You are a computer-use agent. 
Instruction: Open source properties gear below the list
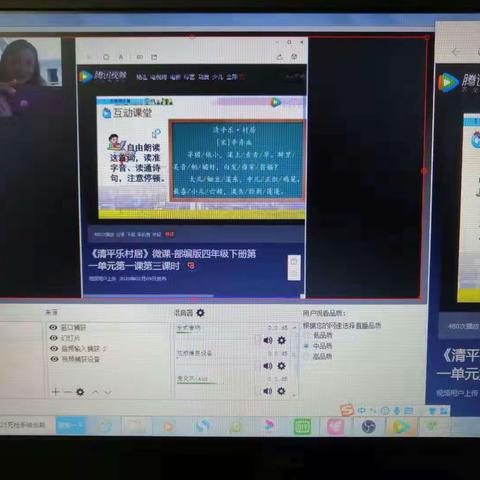pyautogui.click(x=80, y=392)
